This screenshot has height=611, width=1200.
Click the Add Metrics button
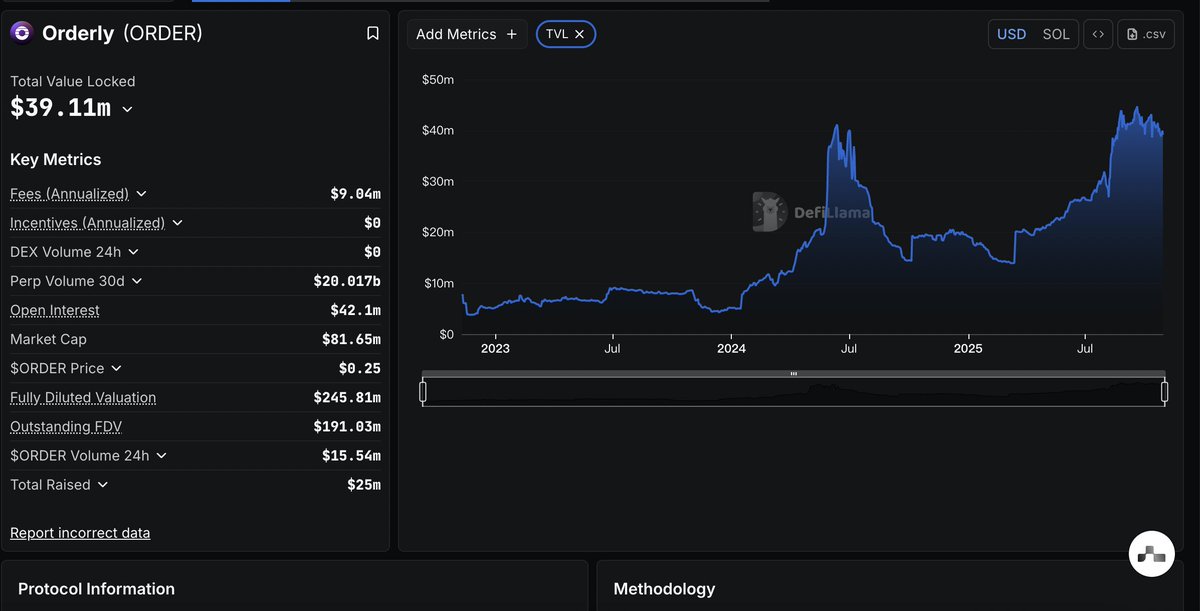466,34
